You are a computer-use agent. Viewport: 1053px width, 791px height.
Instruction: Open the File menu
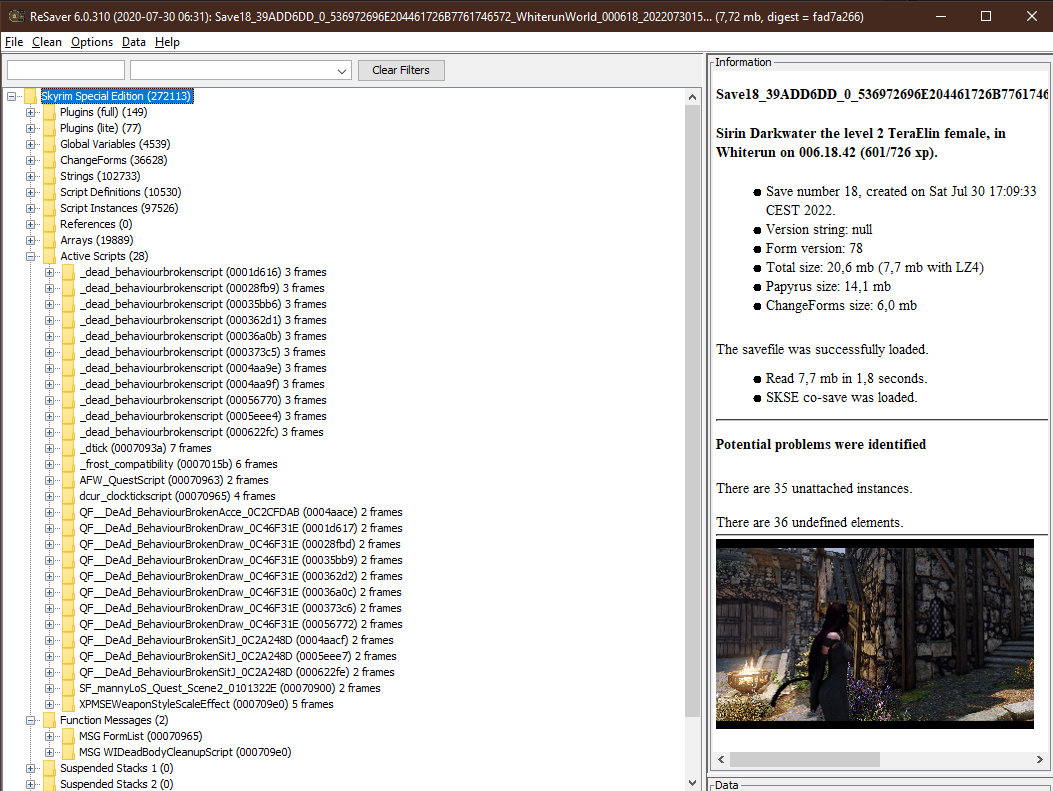click(x=13, y=42)
